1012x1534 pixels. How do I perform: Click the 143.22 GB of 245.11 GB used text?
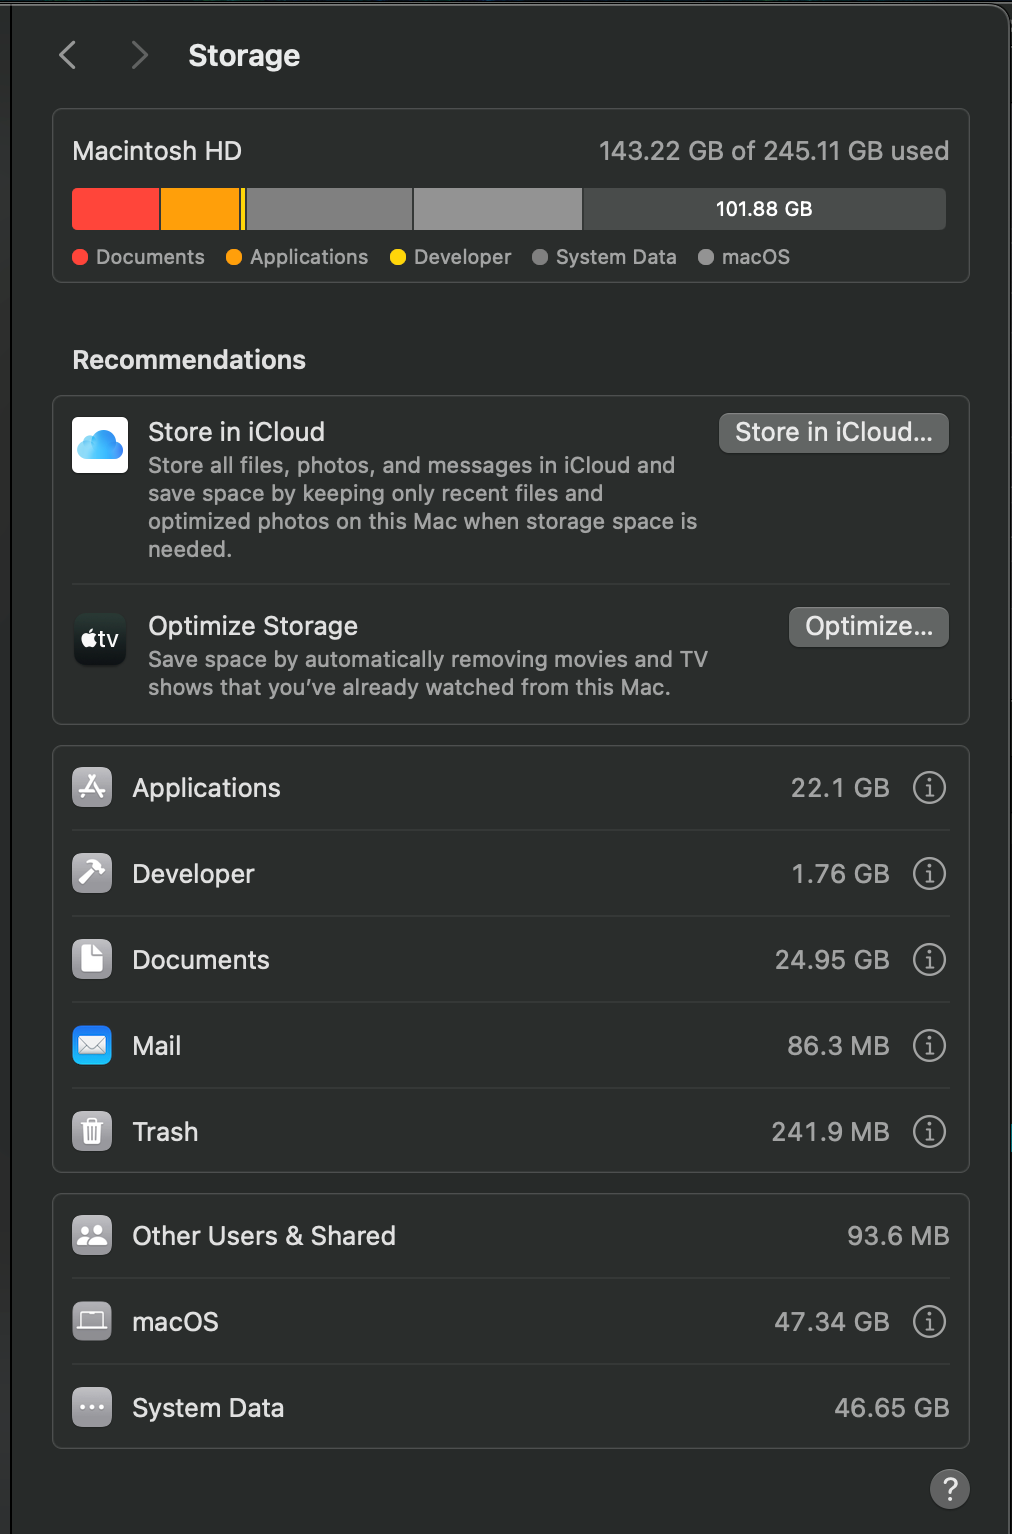coord(774,151)
